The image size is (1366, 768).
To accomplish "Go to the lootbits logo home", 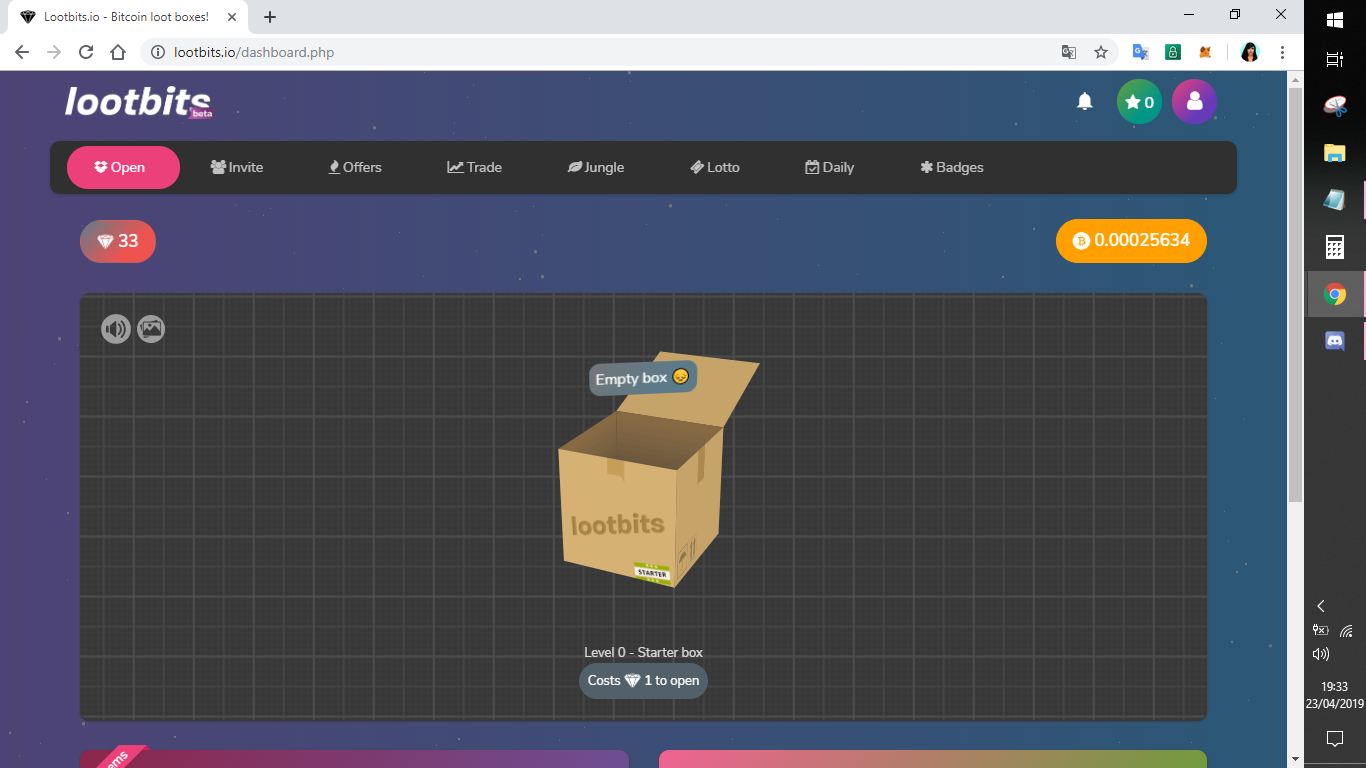I will coord(138,101).
